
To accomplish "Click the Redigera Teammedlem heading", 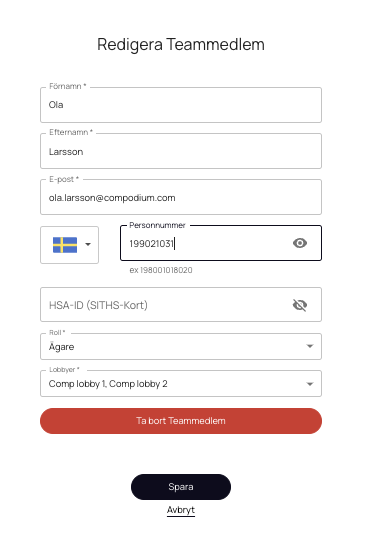I will 181,44.
